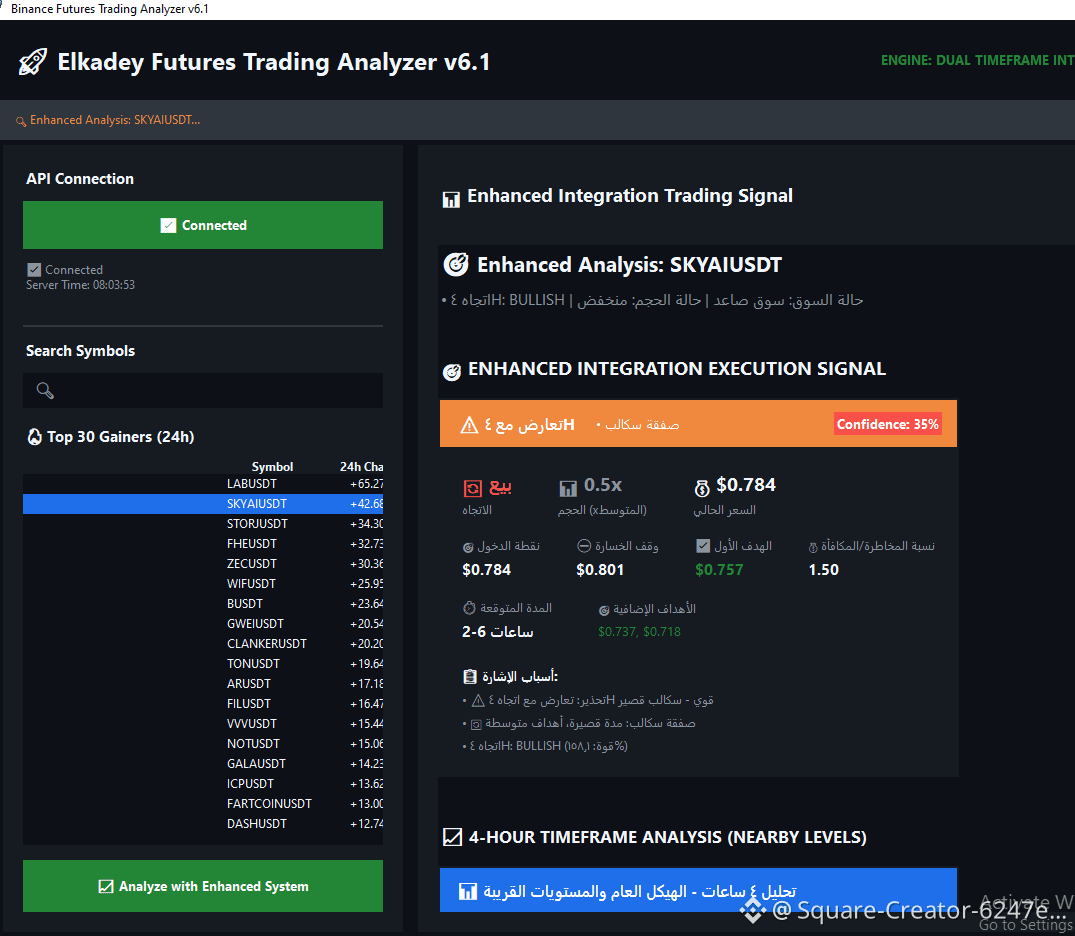The image size is (1075, 936).
Task: Click the first target value $0.757
Action: (x=719, y=570)
